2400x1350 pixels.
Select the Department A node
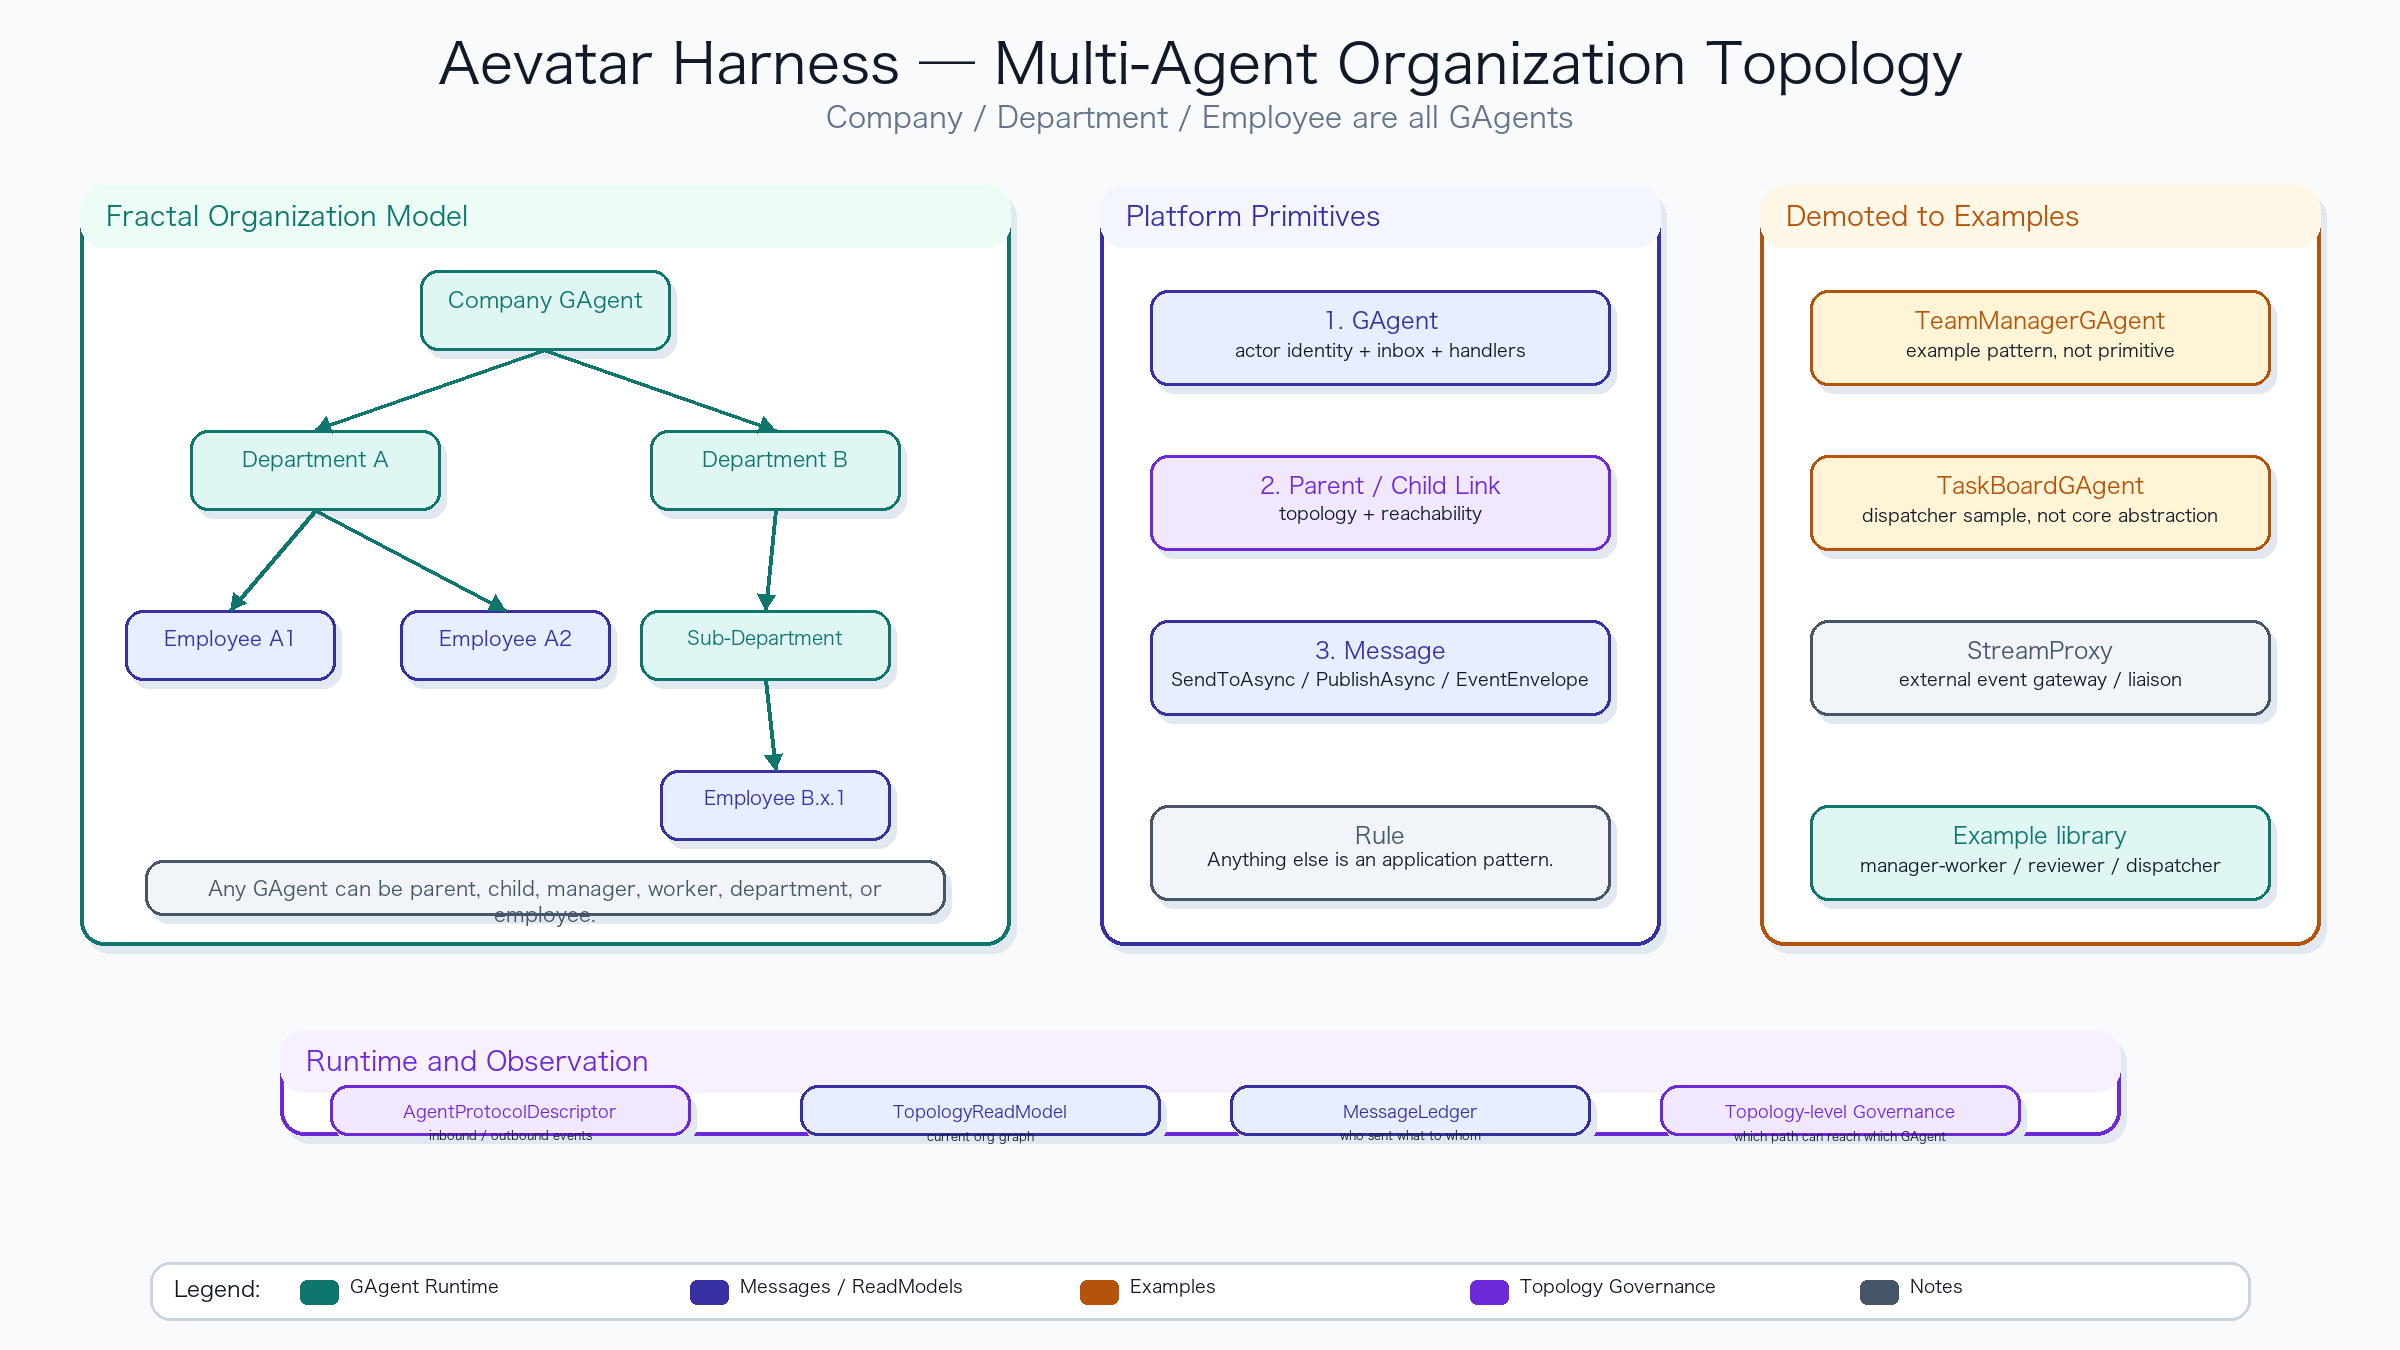(315, 470)
